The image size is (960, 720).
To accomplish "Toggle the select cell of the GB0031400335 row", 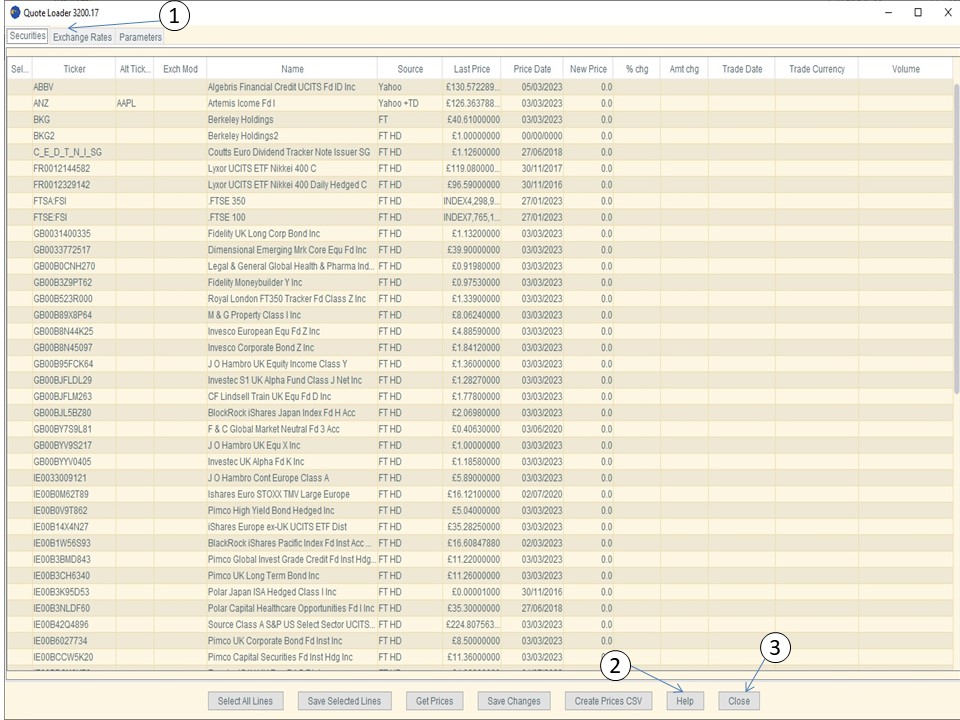I will point(20,233).
